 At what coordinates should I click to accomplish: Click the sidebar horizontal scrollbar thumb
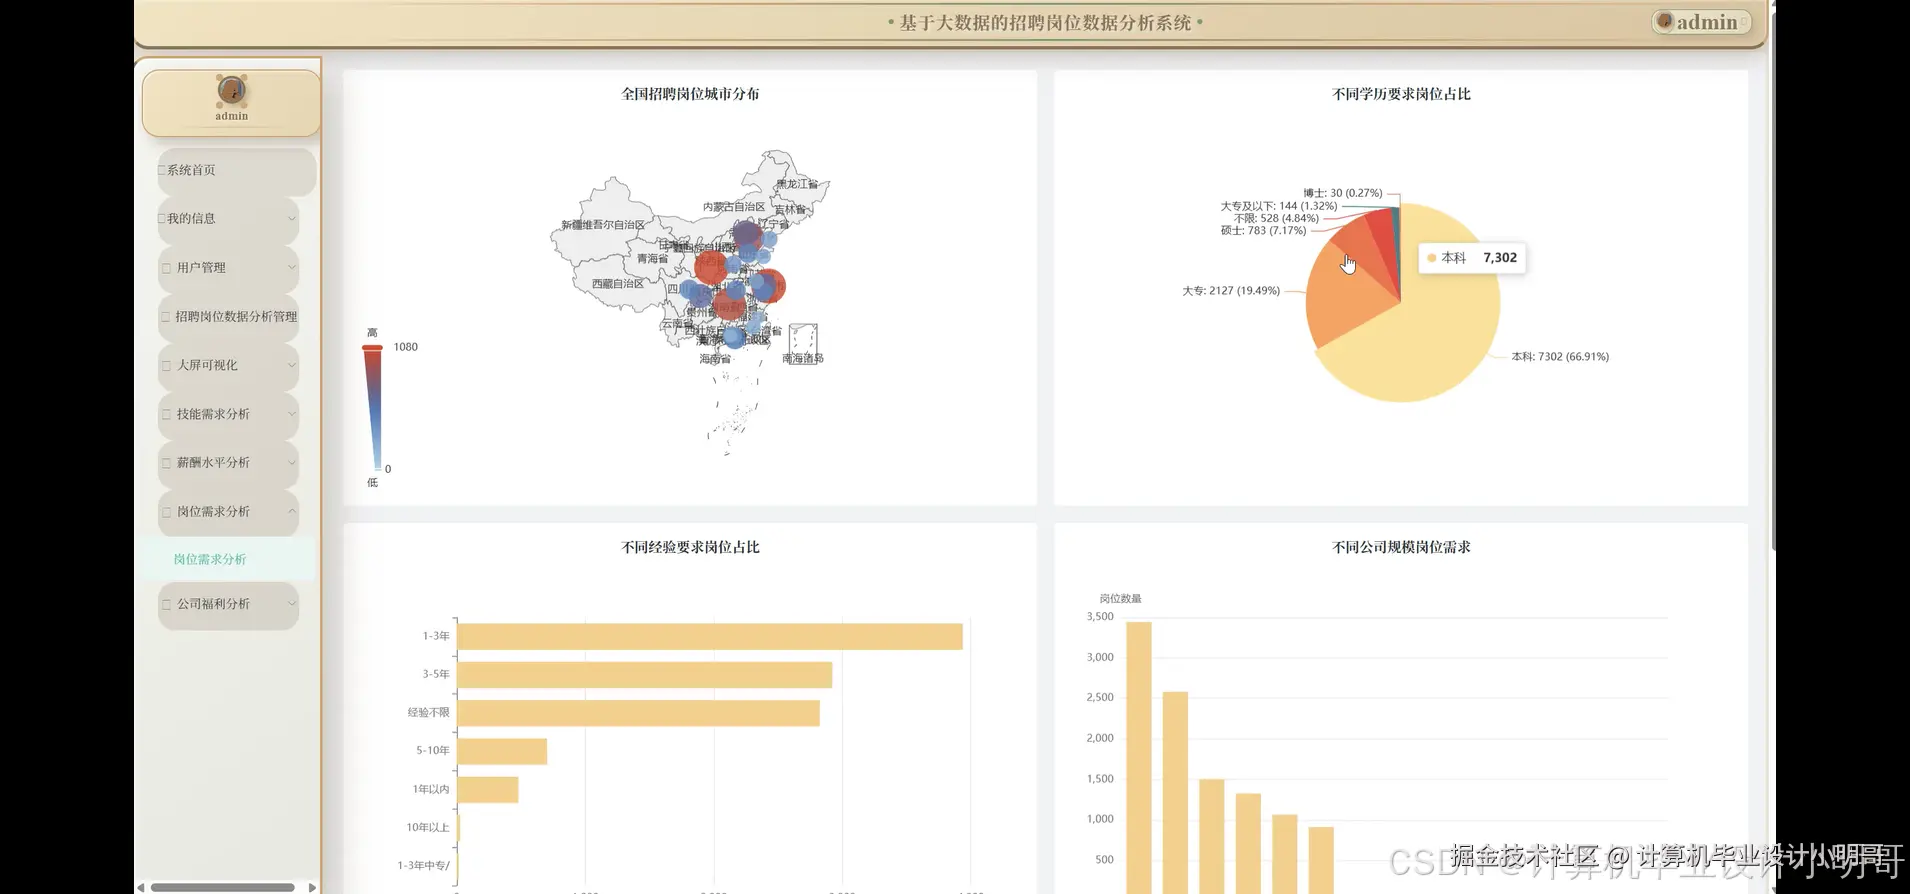(222, 887)
